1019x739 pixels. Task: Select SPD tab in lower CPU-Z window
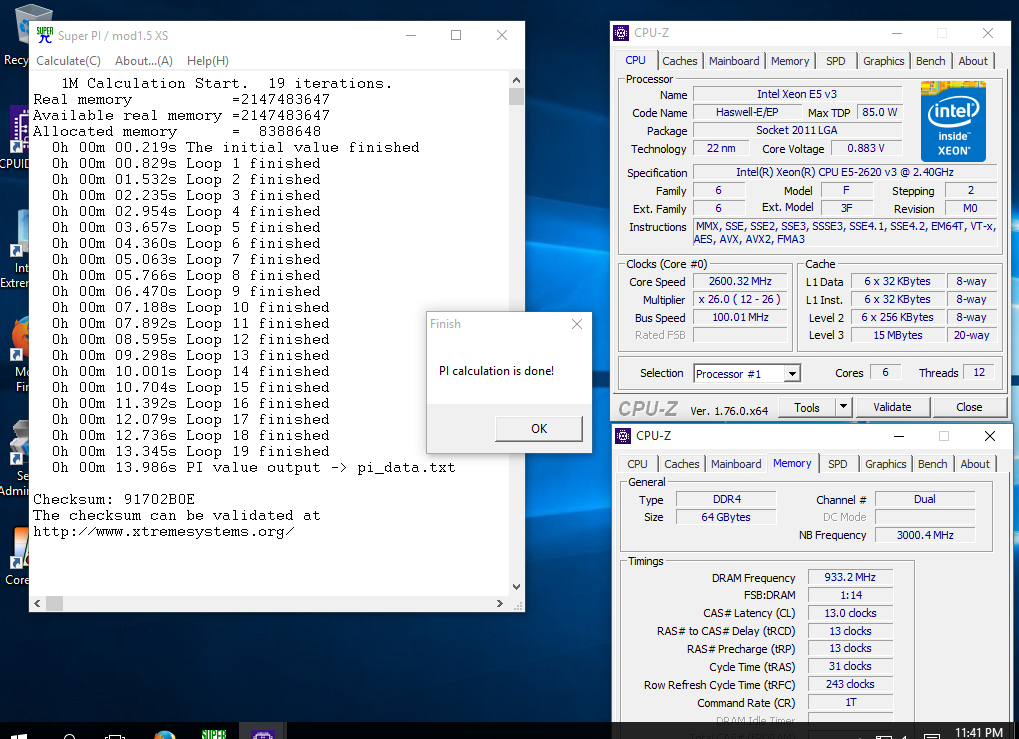pyautogui.click(x=838, y=464)
